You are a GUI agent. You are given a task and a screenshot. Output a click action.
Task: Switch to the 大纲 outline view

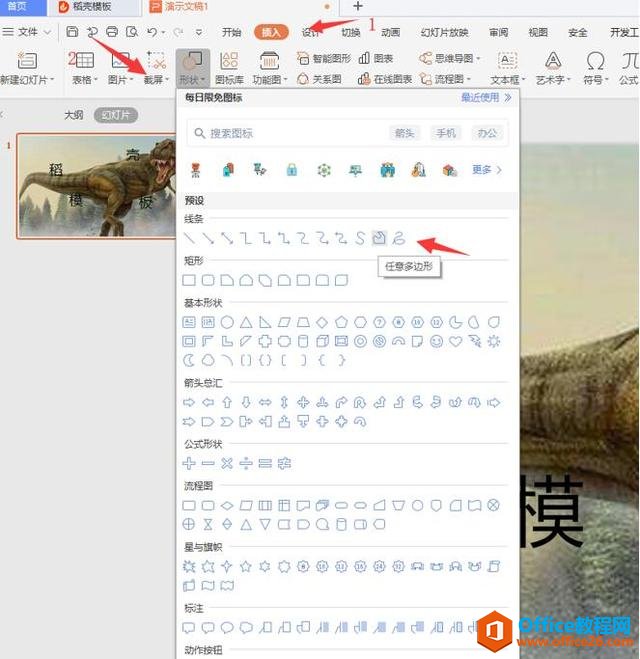point(74,115)
